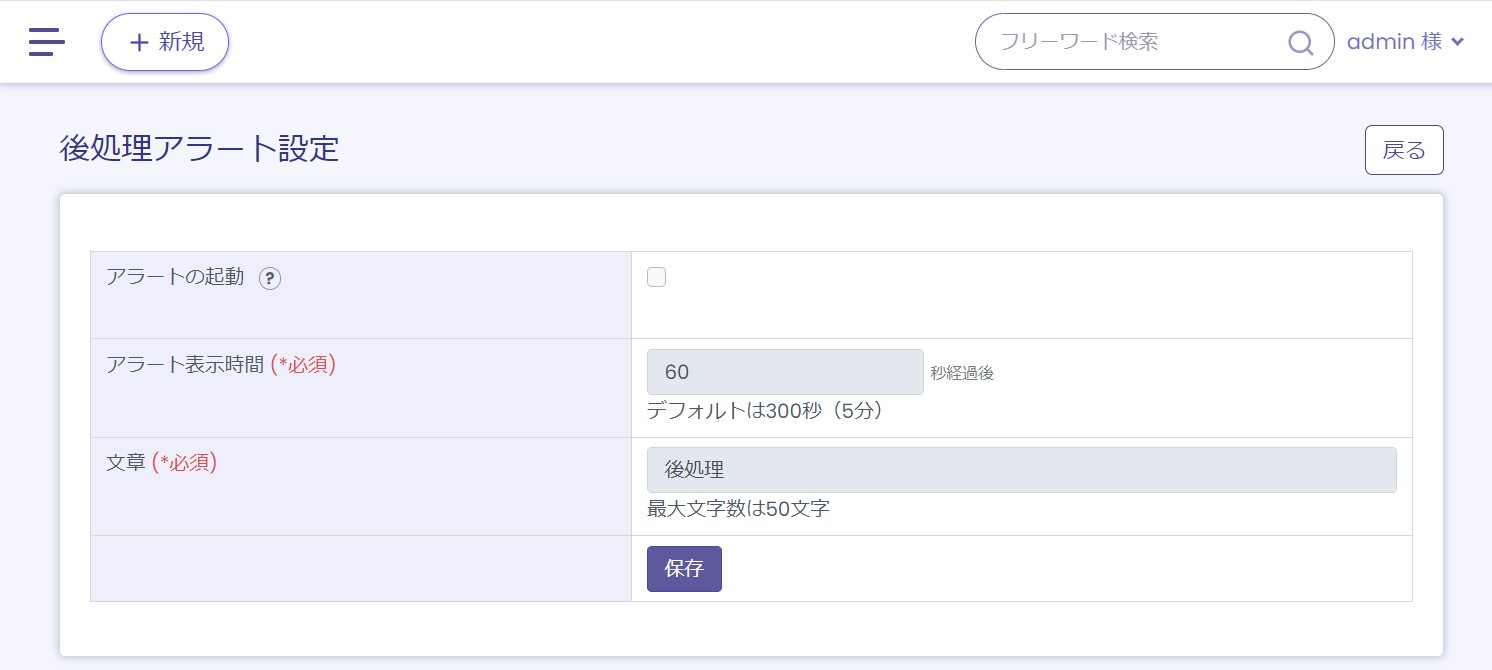
Task: Click the デフォルトは300秒 hint text
Action: click(765, 410)
